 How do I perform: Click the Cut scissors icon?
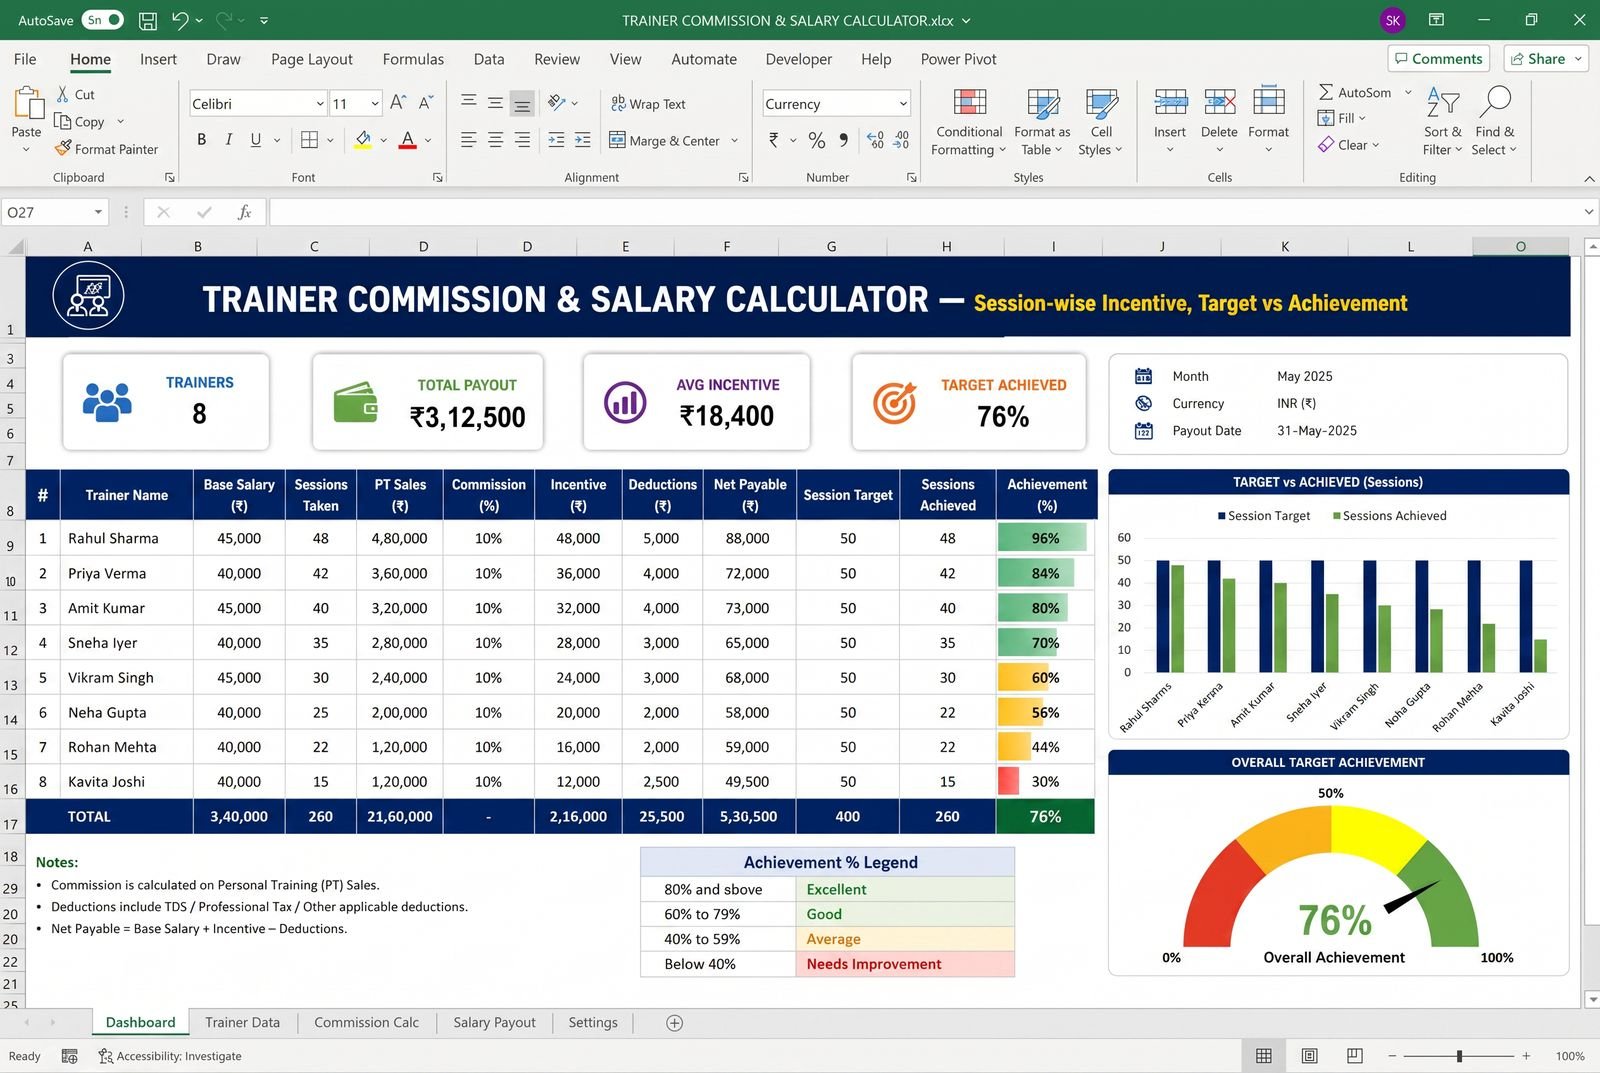(x=63, y=94)
